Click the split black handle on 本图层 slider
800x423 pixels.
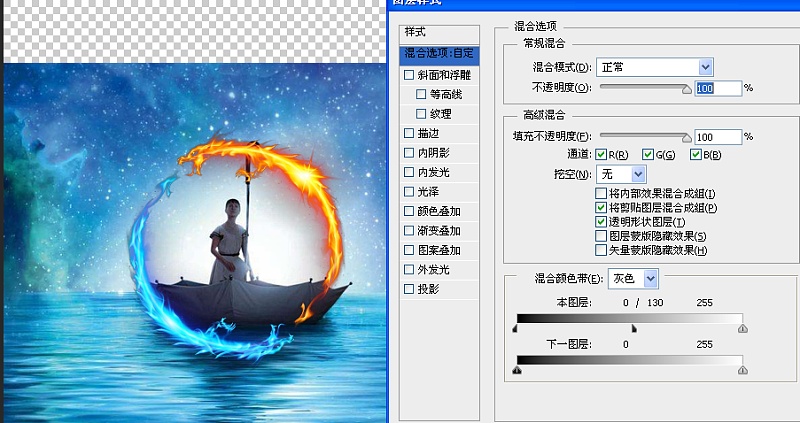[634, 329]
